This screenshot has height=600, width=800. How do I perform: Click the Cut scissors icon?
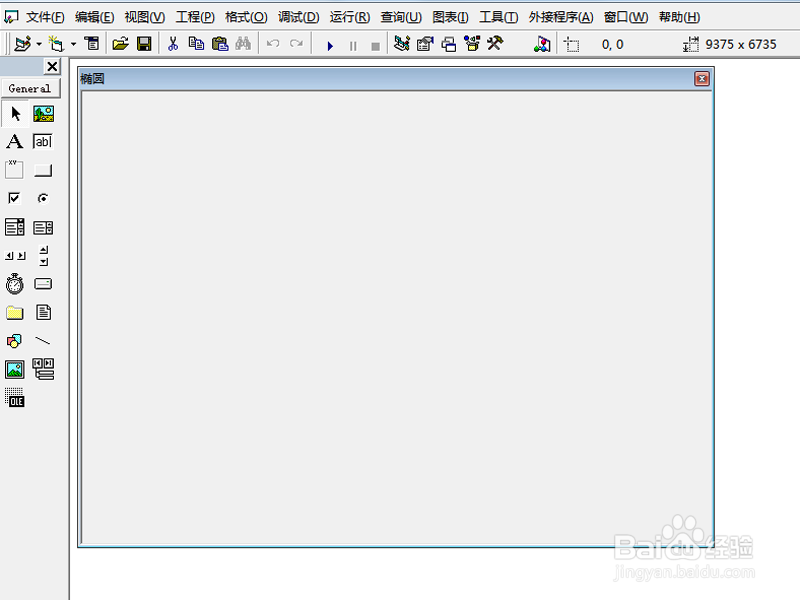pos(173,44)
